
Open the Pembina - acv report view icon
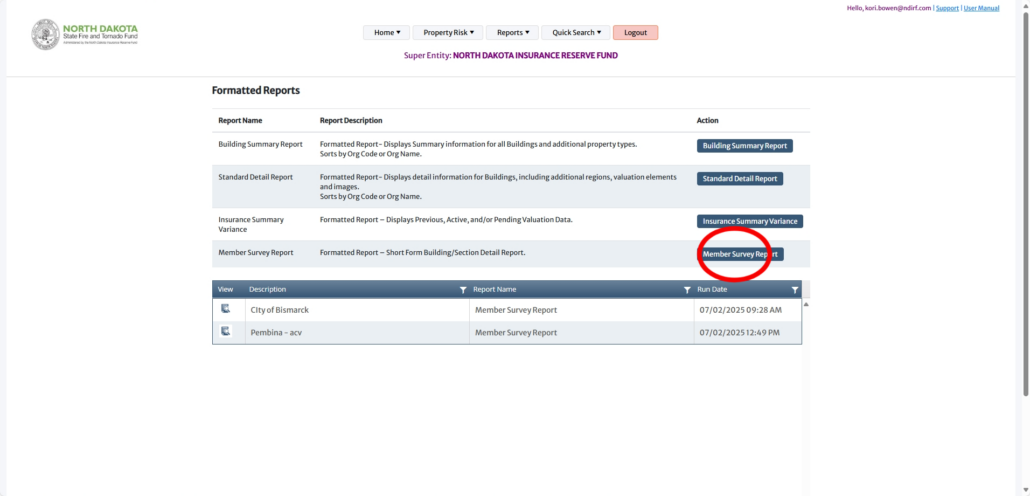tap(225, 332)
